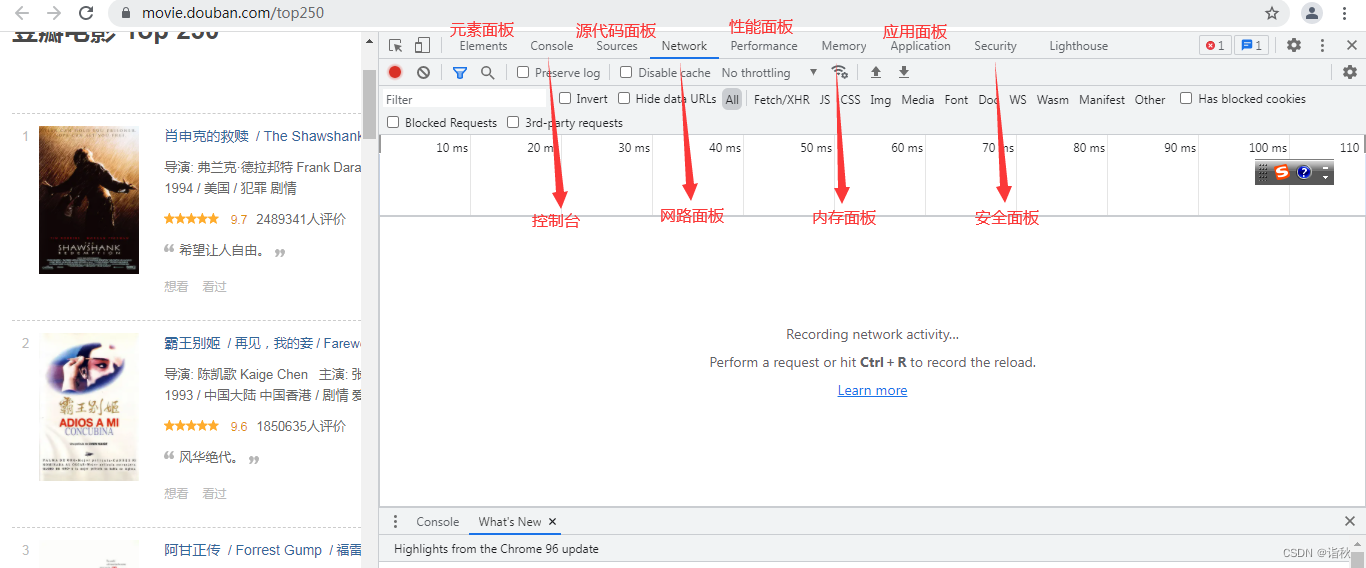Filter requests by Font

956,99
